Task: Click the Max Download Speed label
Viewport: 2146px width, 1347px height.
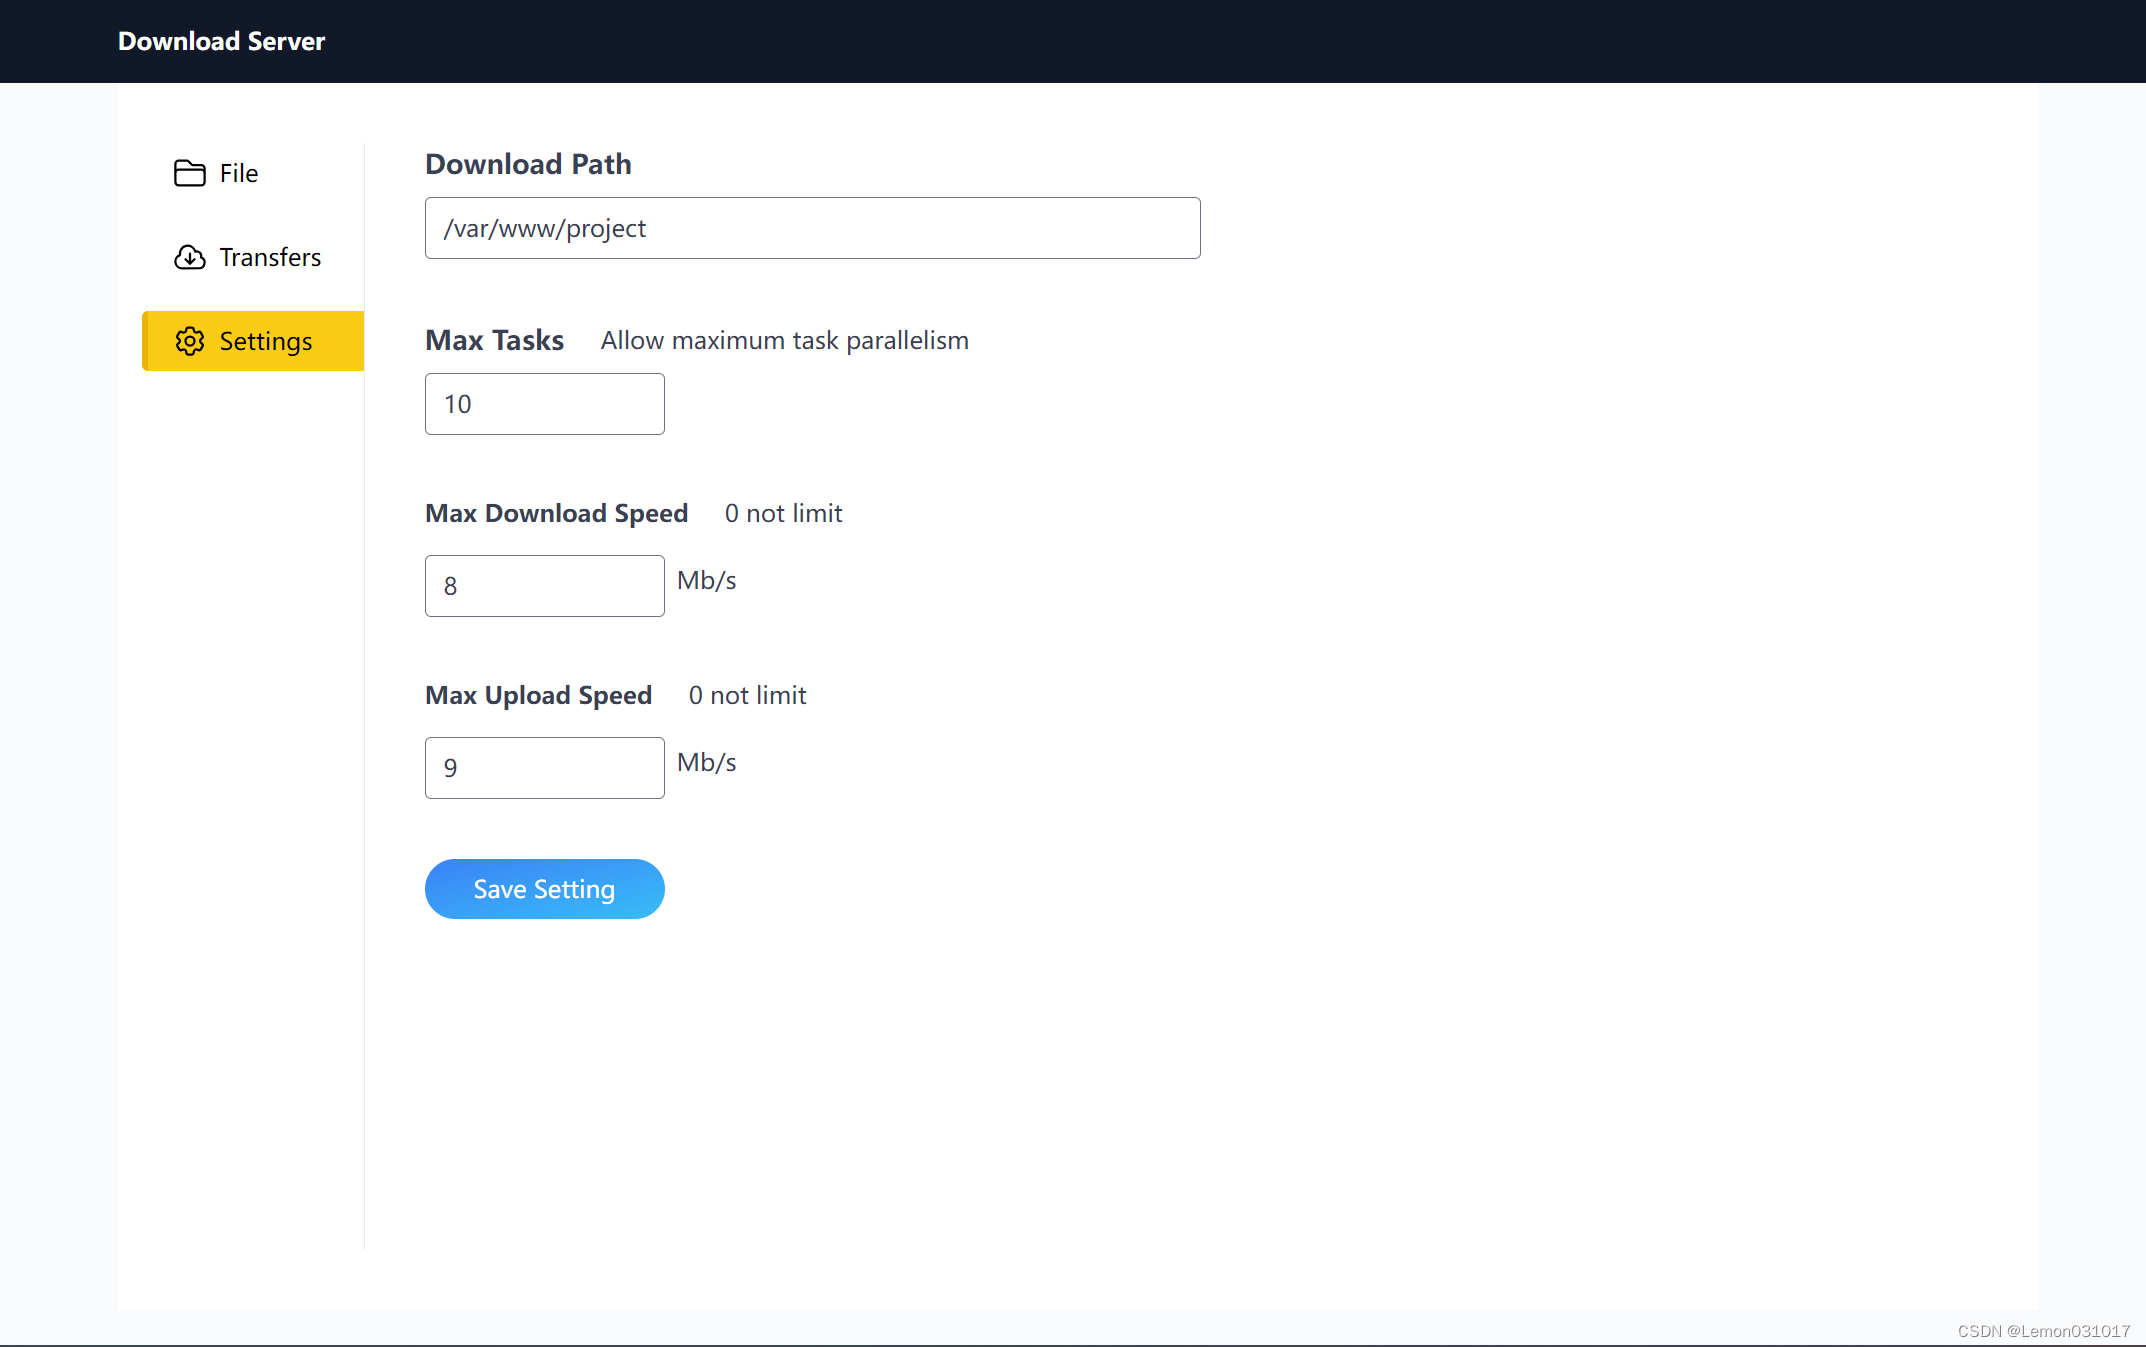Action: pos(556,513)
